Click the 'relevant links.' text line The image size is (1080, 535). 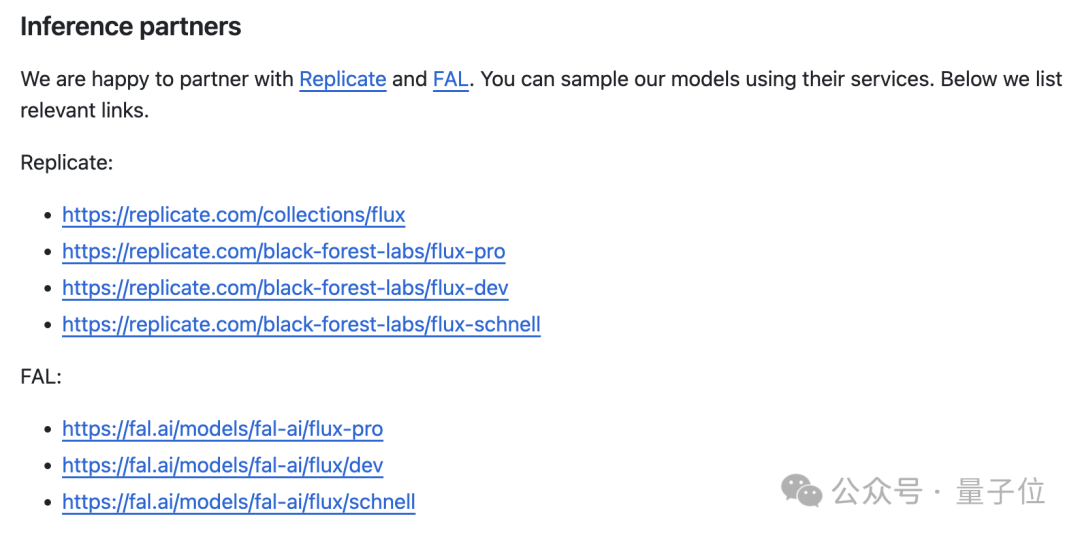(85, 110)
